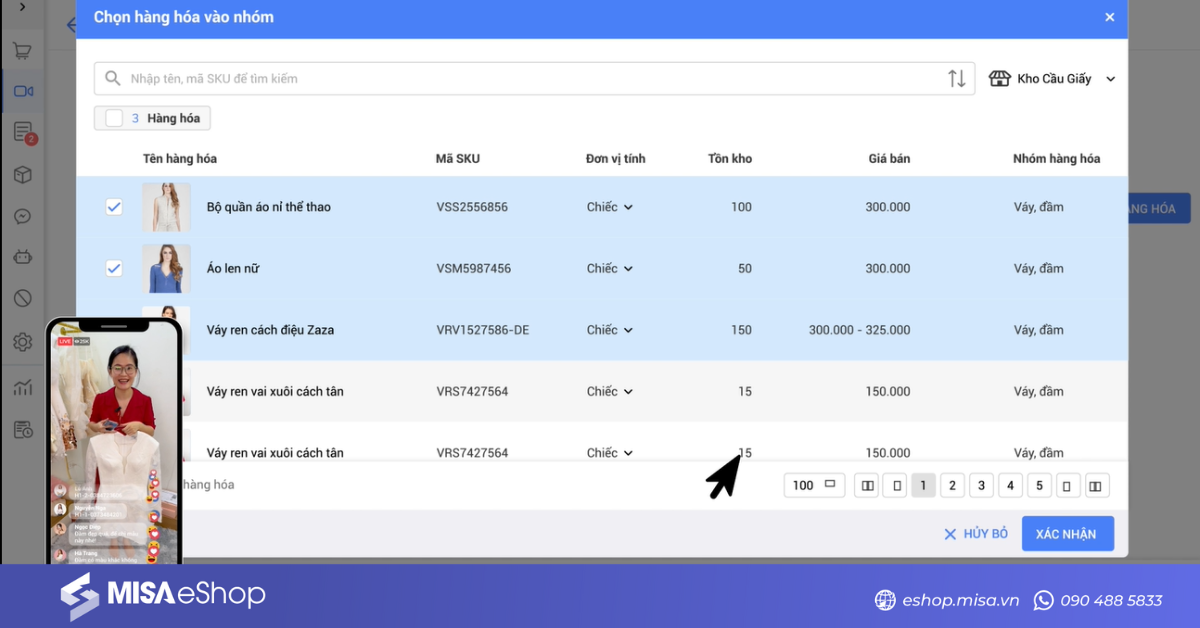Open the Kho Cầu Giấy warehouse dropdown
Screen dimensions: 1200x628
1052,79
